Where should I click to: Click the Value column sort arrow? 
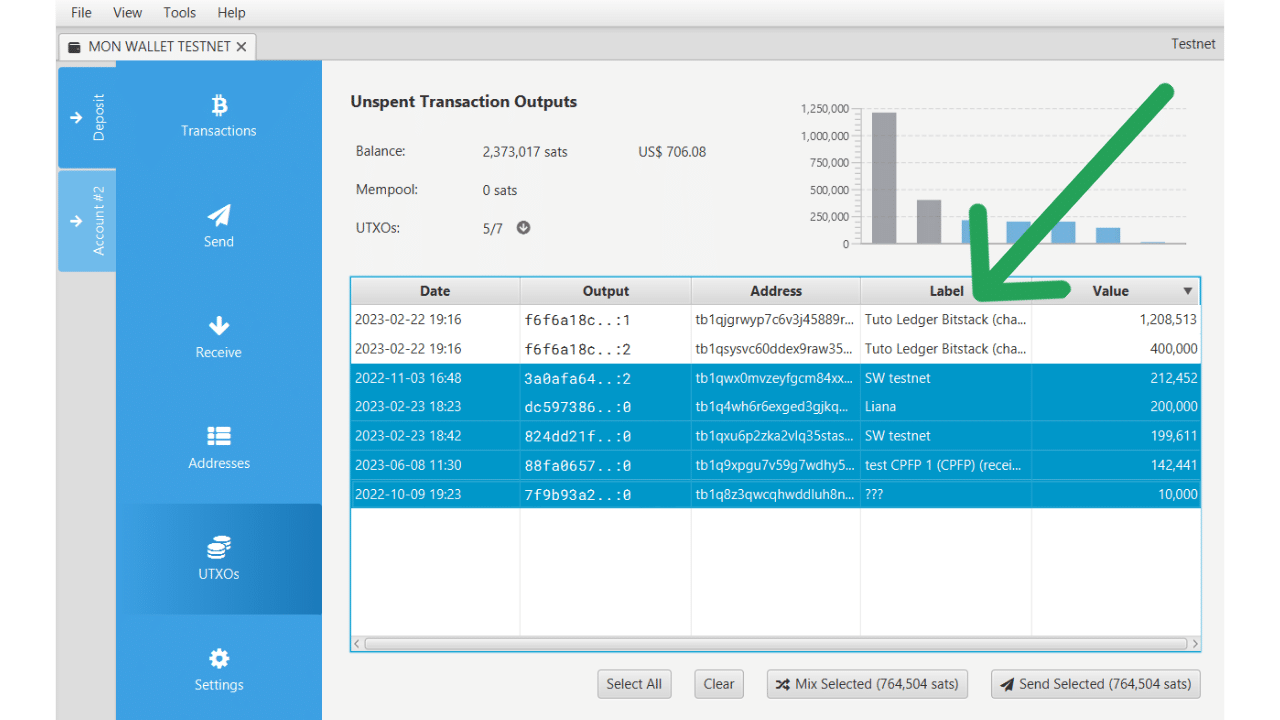(1188, 291)
